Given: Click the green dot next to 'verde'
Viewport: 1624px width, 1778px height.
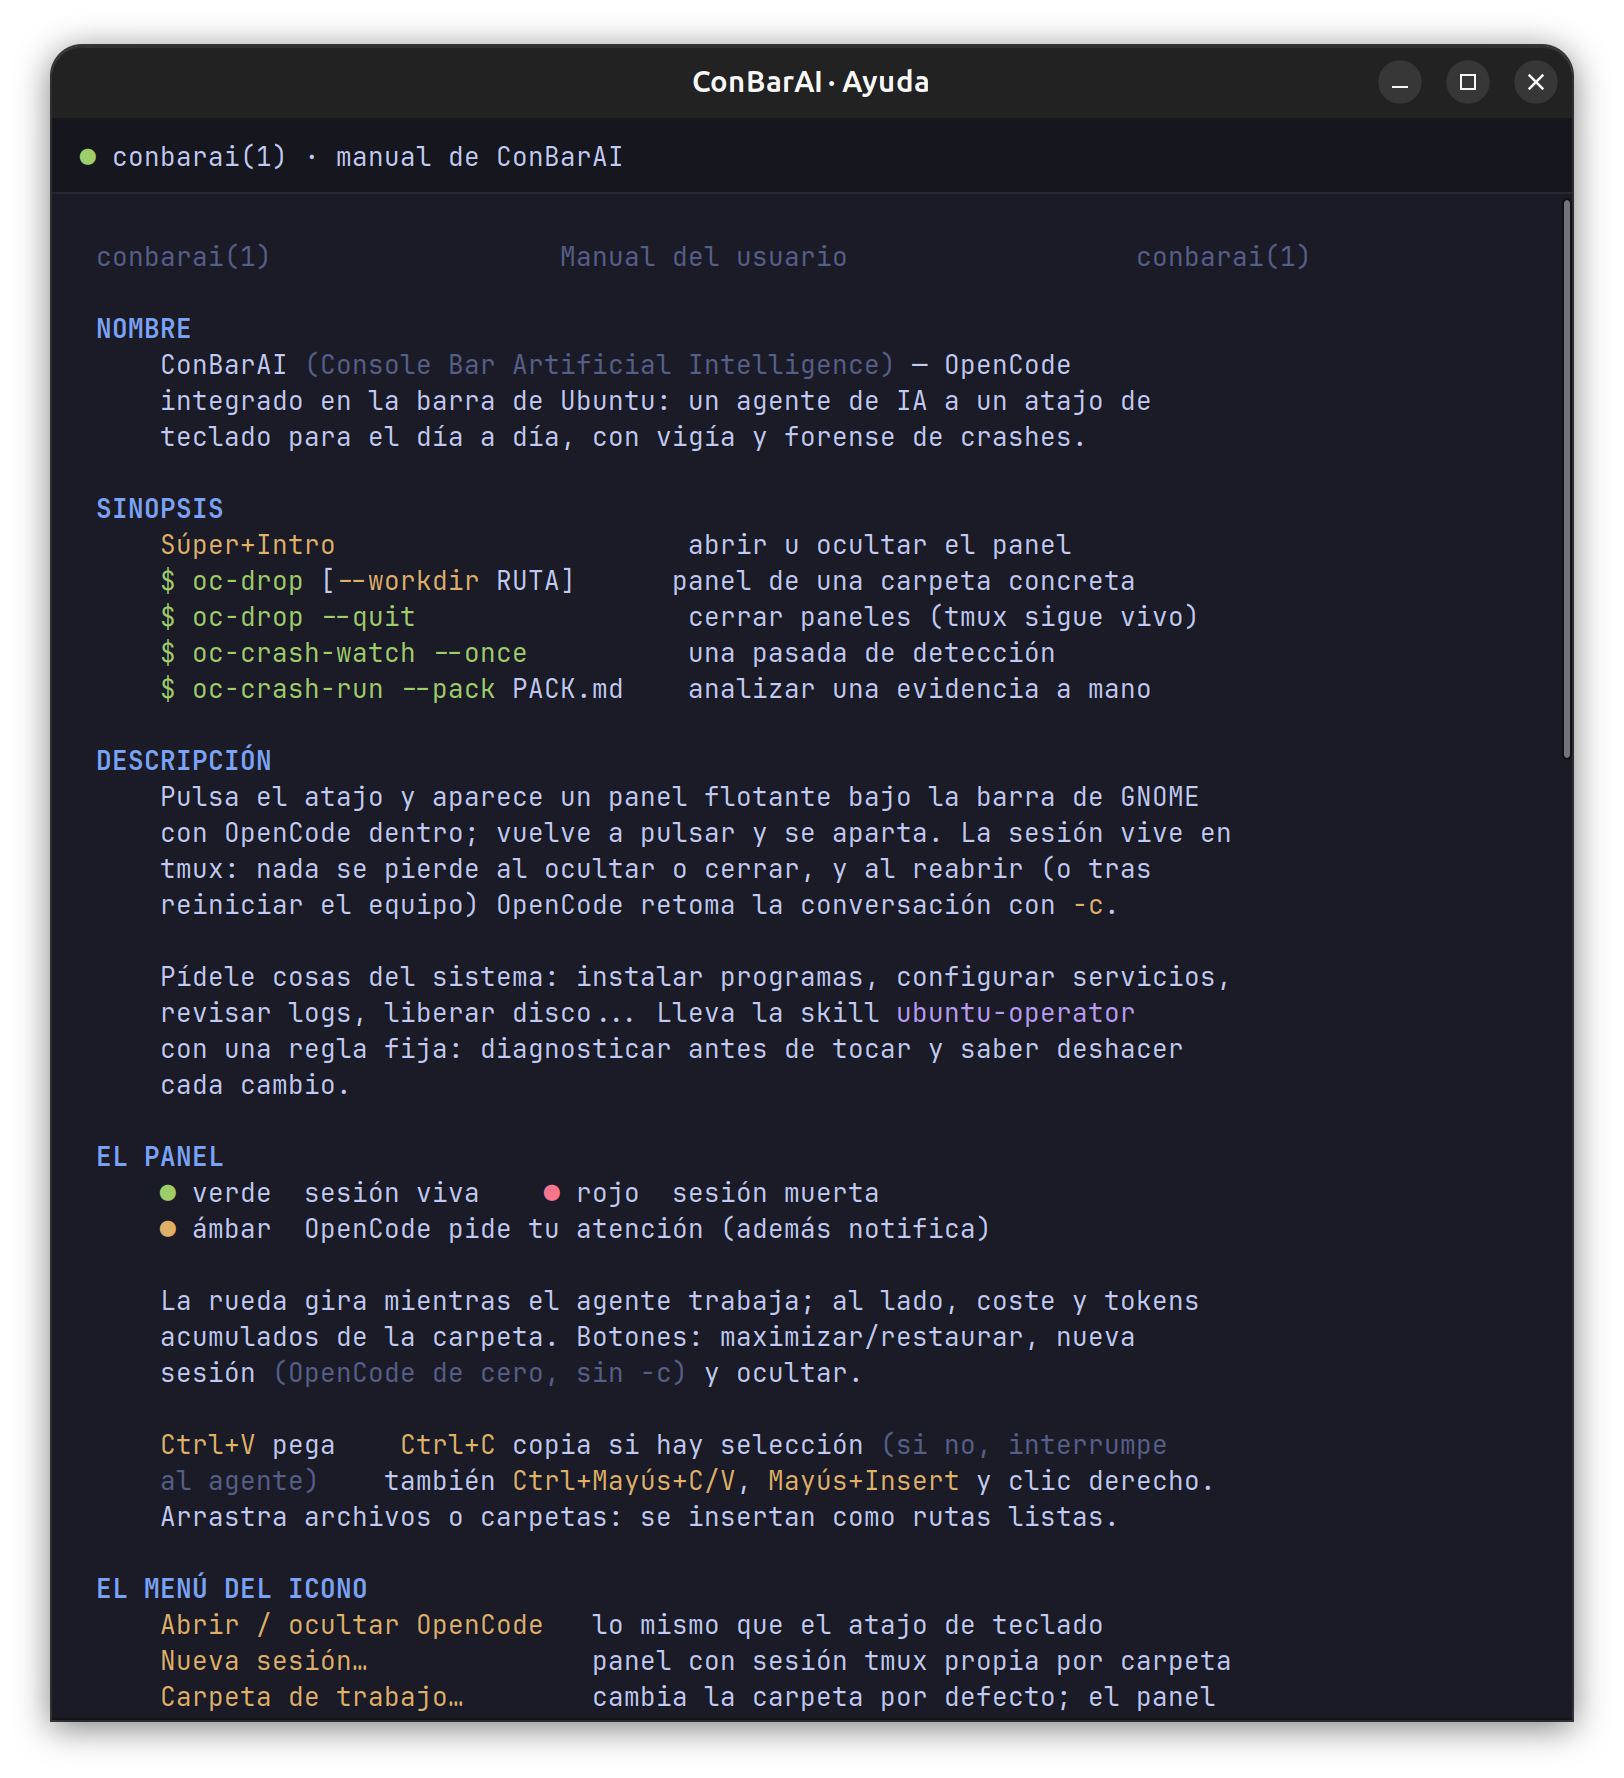Looking at the screenshot, I should 168,1193.
